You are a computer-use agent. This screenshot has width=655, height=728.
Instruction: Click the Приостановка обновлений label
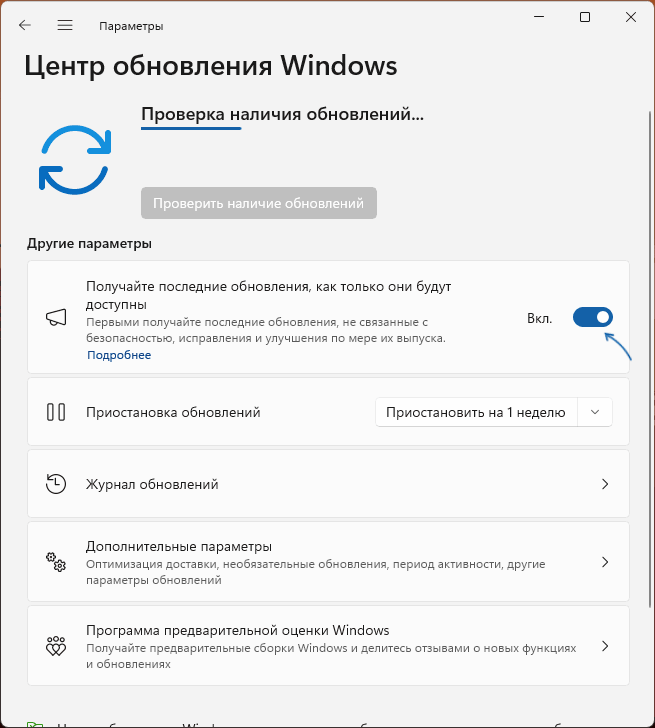click(x=173, y=412)
